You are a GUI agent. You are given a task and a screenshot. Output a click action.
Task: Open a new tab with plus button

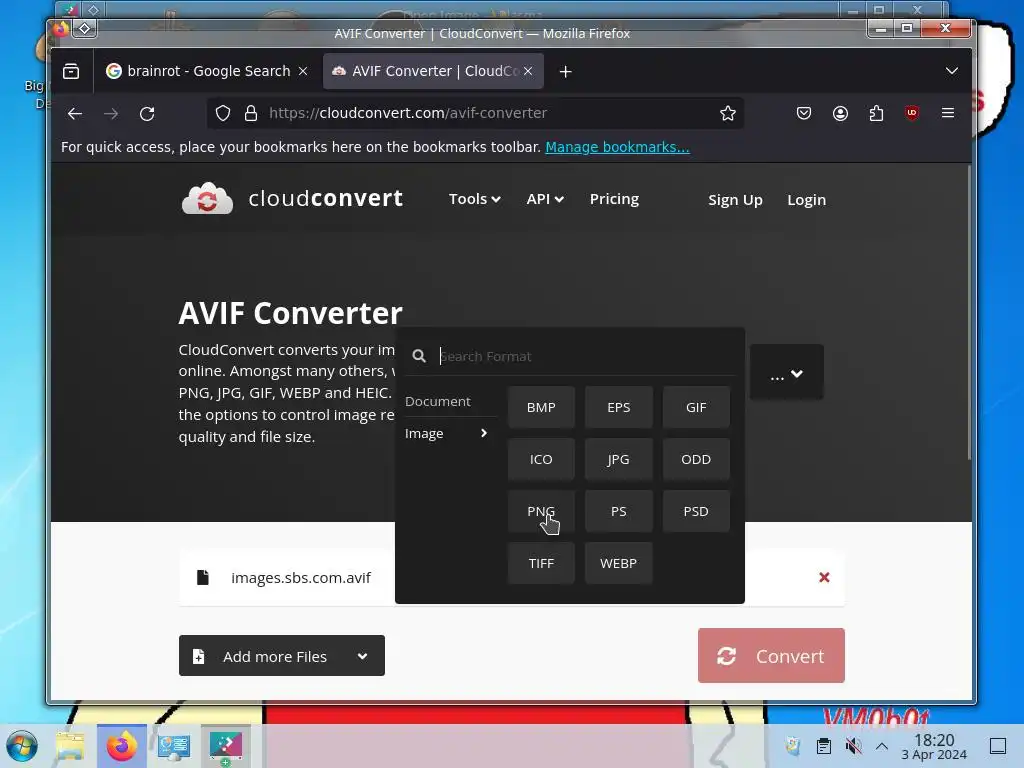pyautogui.click(x=566, y=72)
